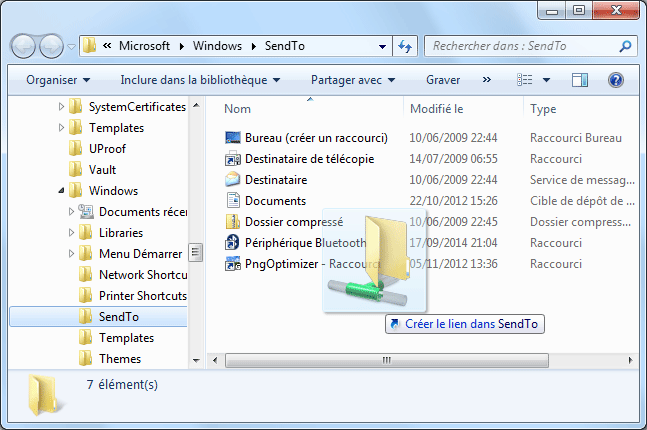Click the Forward navigation arrow button
Screen dimensions: 647x430
(x=52, y=46)
